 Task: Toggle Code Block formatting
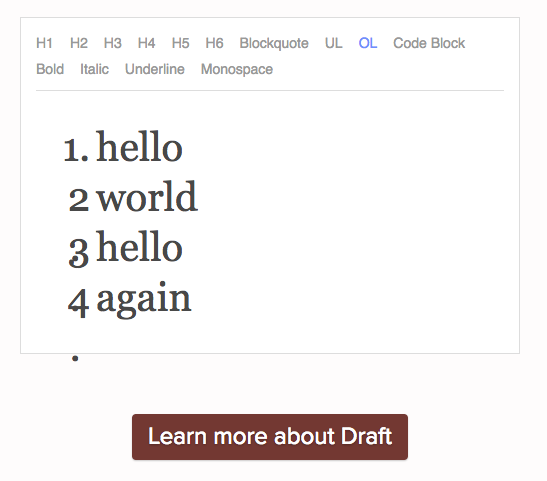[429, 43]
